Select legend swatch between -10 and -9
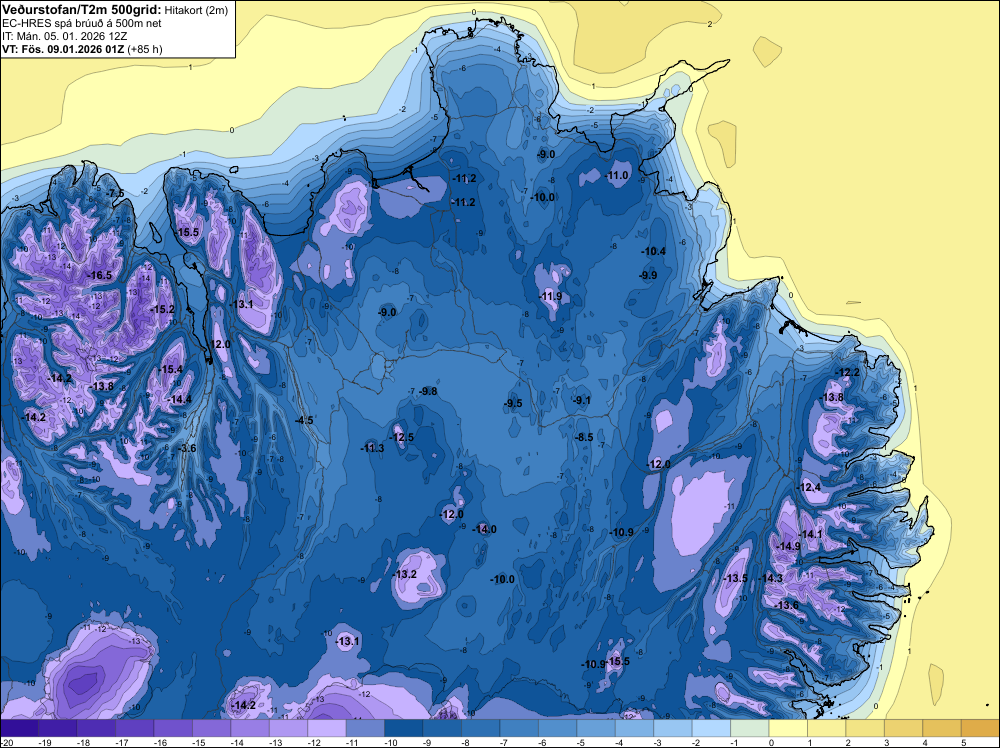Image resolution: width=1000 pixels, height=748 pixels. pyautogui.click(x=404, y=728)
